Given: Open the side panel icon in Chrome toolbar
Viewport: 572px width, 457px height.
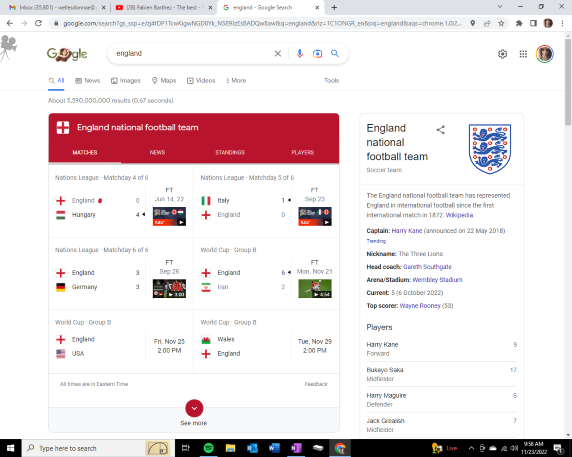Looking at the screenshot, I should (533, 23).
